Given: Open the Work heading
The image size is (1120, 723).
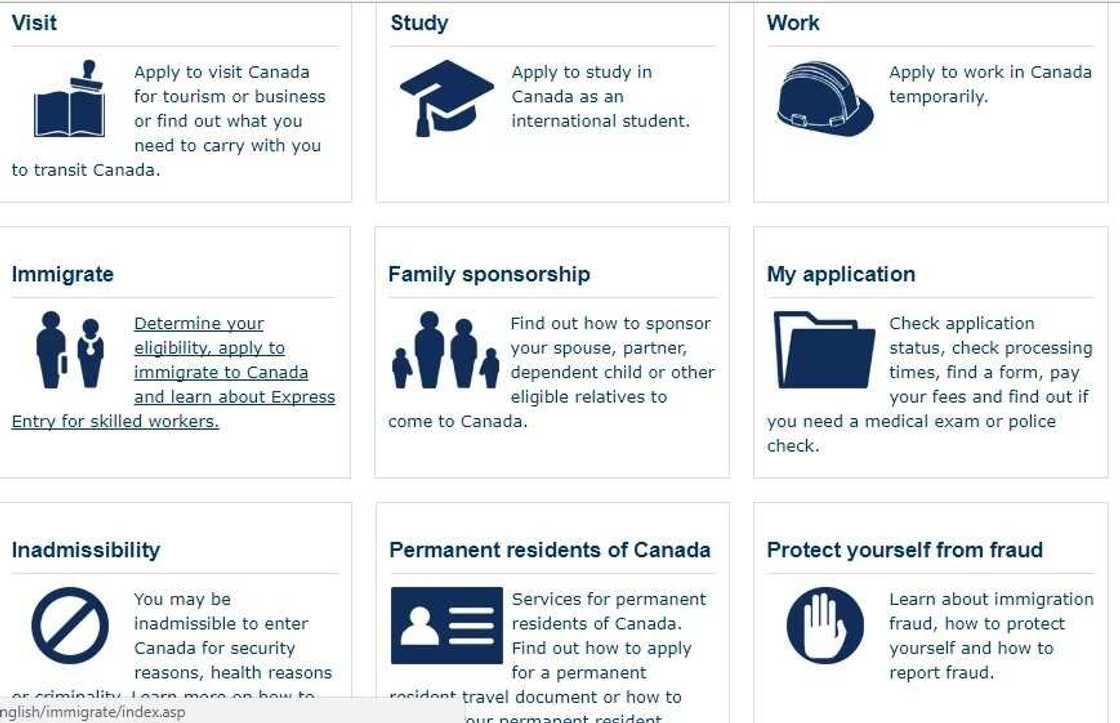Looking at the screenshot, I should tap(793, 23).
